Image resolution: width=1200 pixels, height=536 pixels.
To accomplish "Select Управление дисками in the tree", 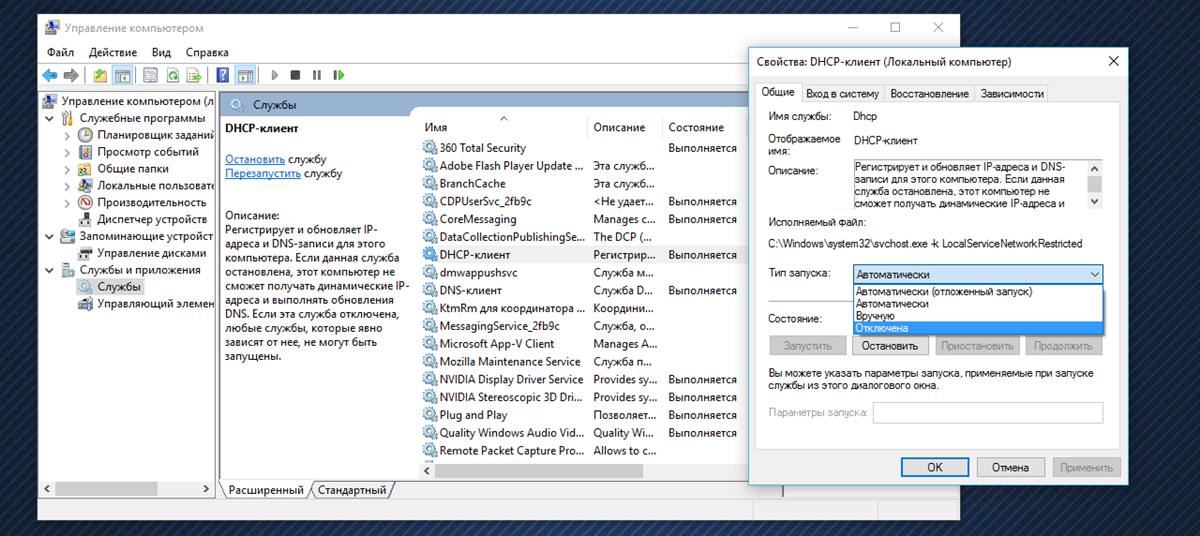I will point(151,253).
